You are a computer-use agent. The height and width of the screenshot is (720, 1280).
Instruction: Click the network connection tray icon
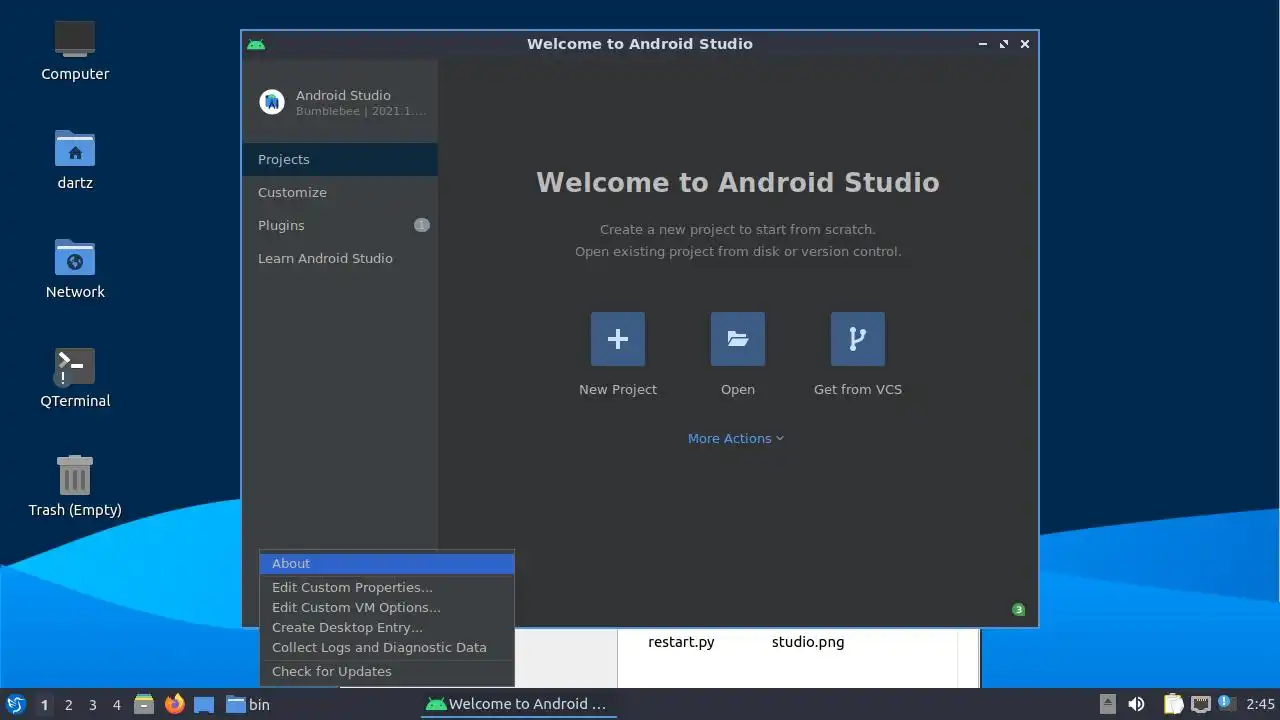coord(1200,704)
